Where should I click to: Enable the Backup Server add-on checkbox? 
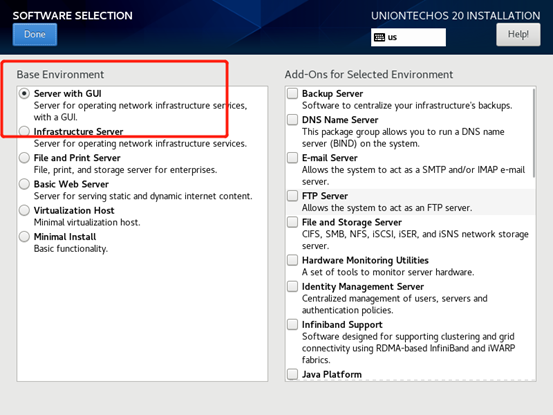[x=292, y=93]
